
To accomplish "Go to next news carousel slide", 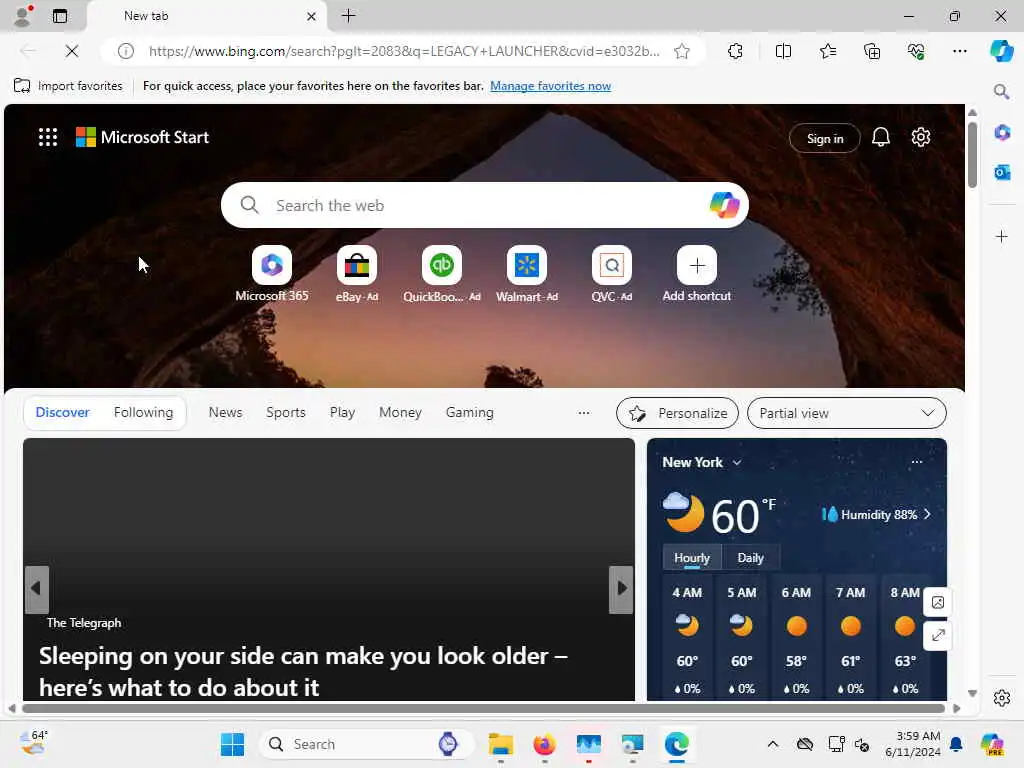I will tap(621, 589).
